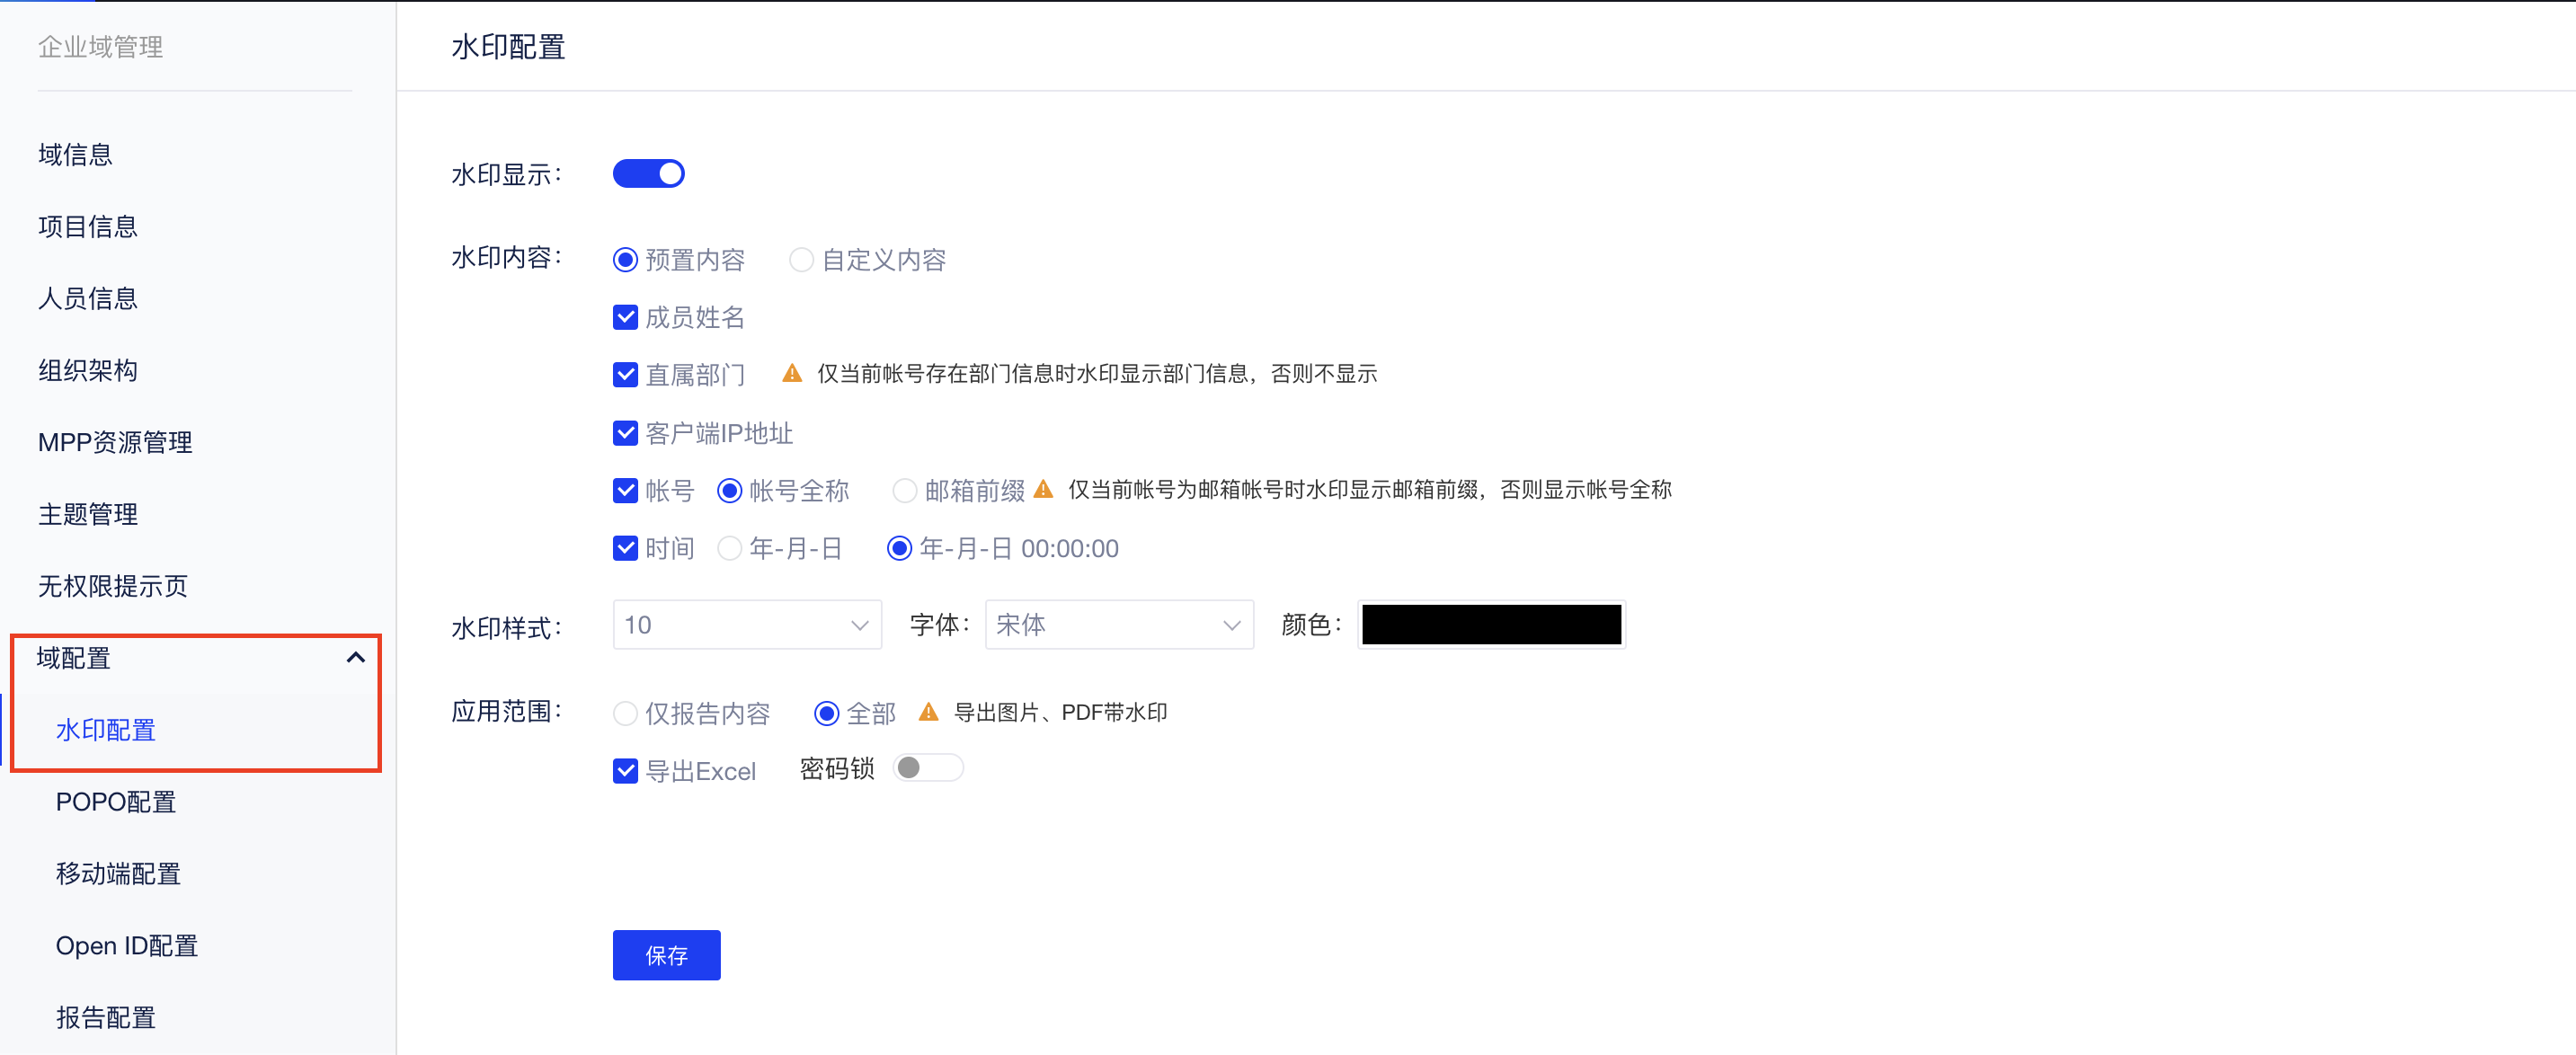
Task: Select the 年-月-日 time format option
Action: point(729,548)
